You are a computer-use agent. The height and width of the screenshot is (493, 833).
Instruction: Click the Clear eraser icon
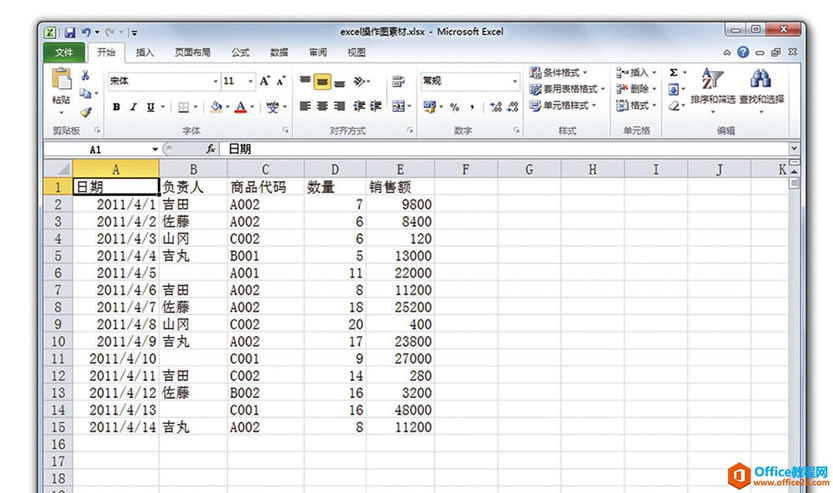tap(673, 106)
